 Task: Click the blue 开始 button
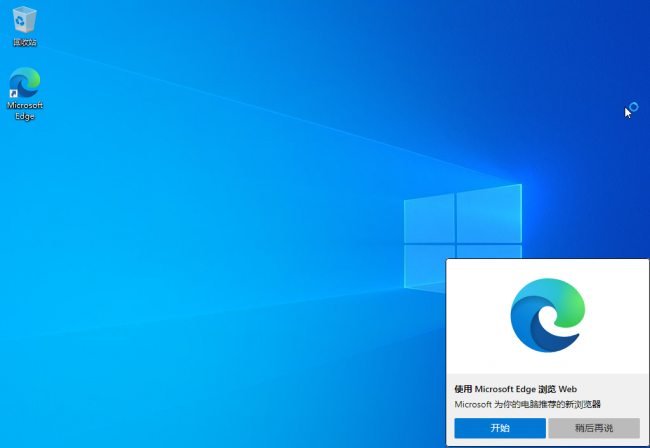[500, 428]
